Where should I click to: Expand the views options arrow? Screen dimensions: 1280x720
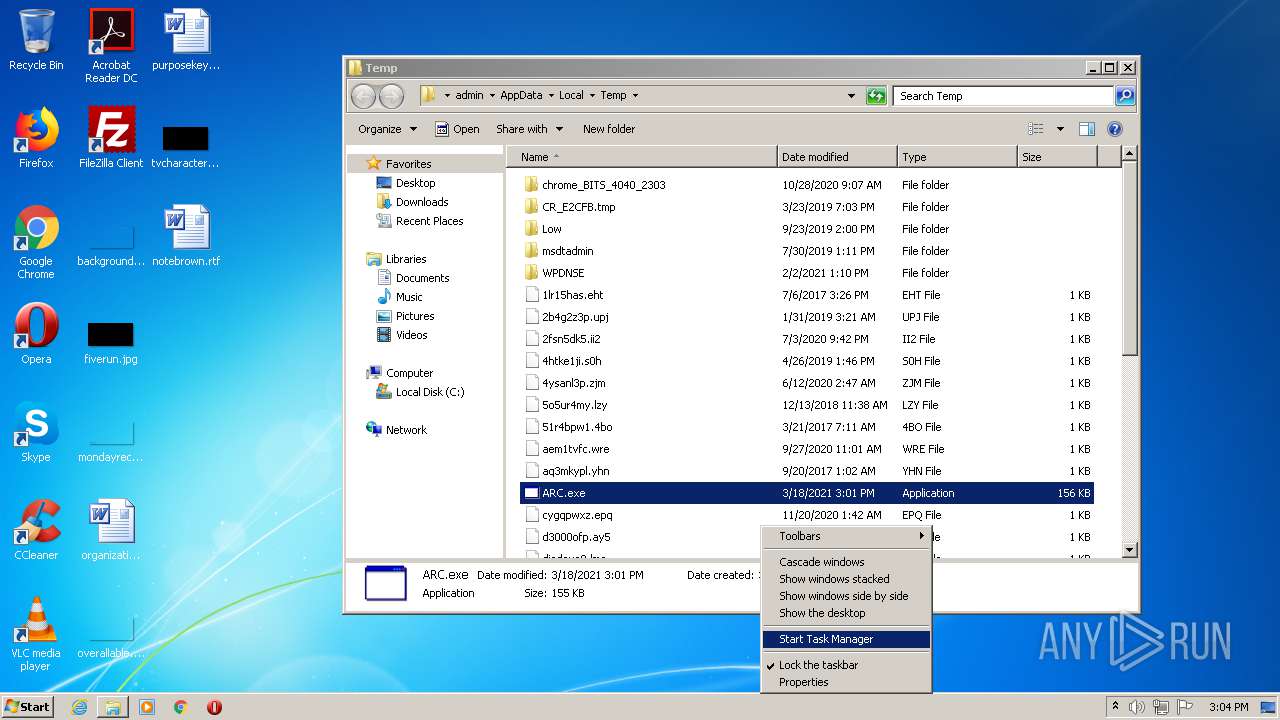(1060, 129)
